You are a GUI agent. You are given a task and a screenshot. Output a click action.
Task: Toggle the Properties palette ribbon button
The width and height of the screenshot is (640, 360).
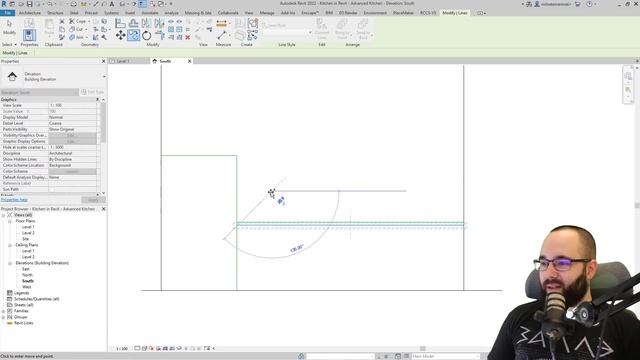click(29, 35)
